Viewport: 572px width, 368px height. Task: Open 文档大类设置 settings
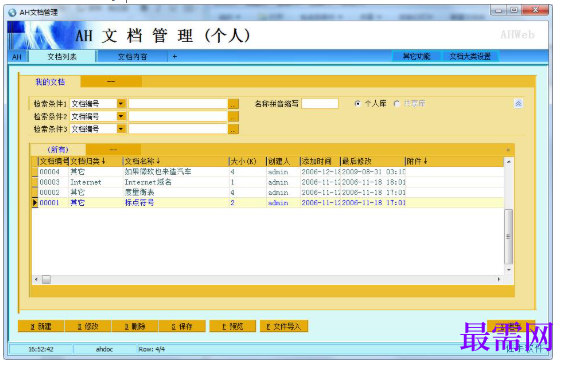(470, 57)
